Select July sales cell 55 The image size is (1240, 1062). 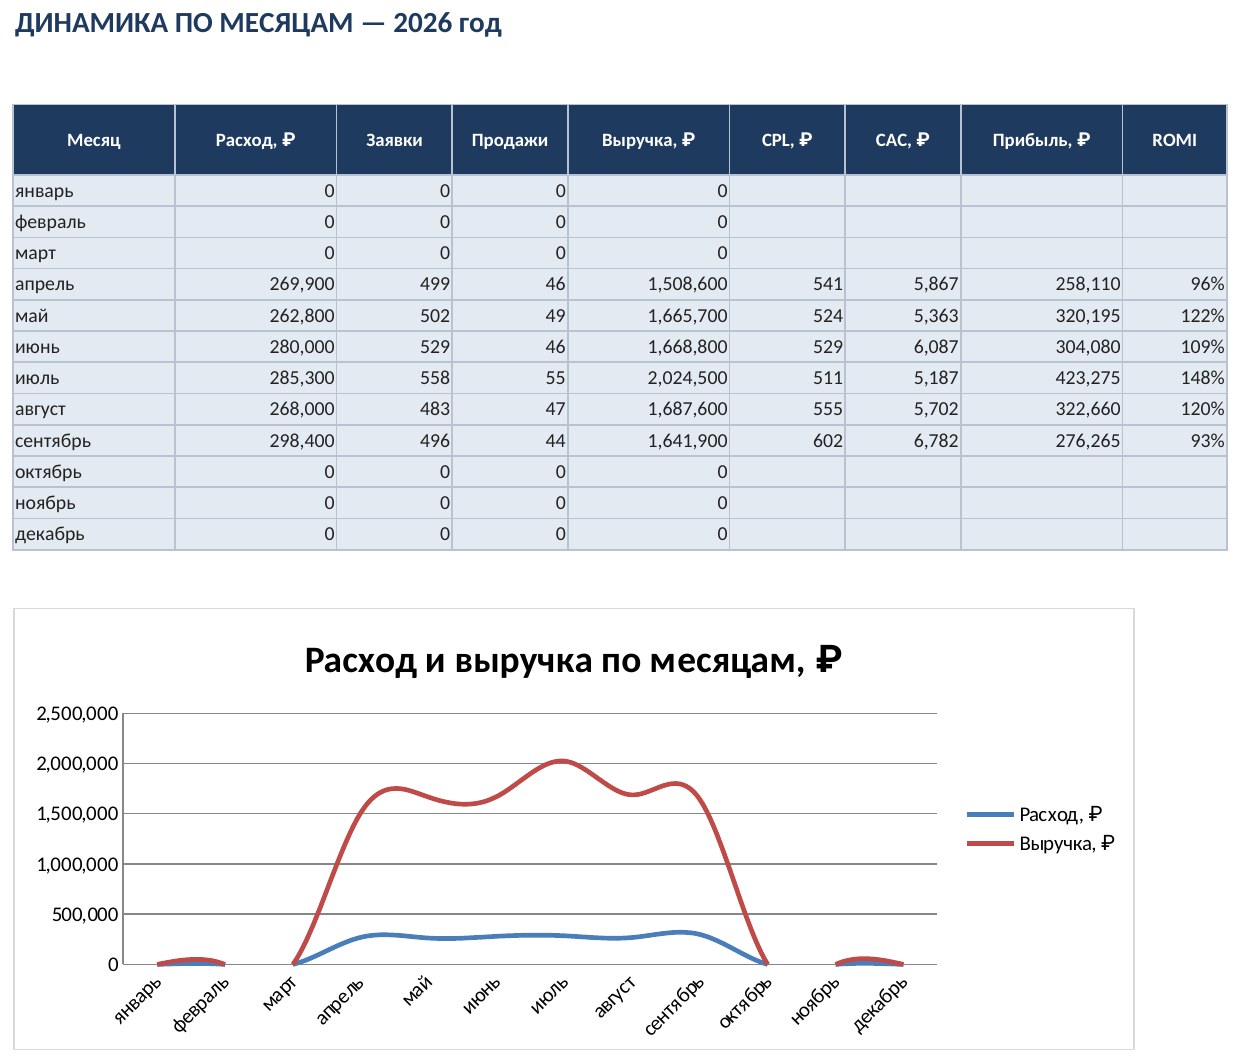(x=510, y=378)
